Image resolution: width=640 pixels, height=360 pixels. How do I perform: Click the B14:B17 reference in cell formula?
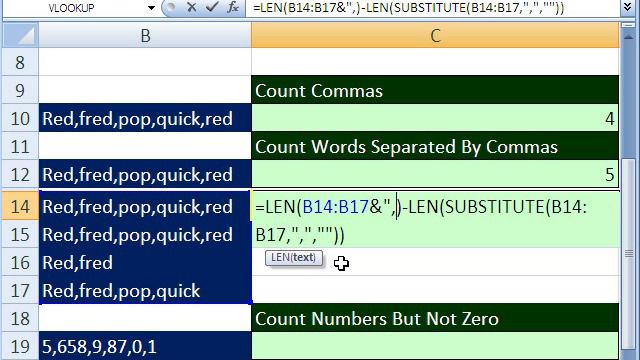click(x=336, y=207)
